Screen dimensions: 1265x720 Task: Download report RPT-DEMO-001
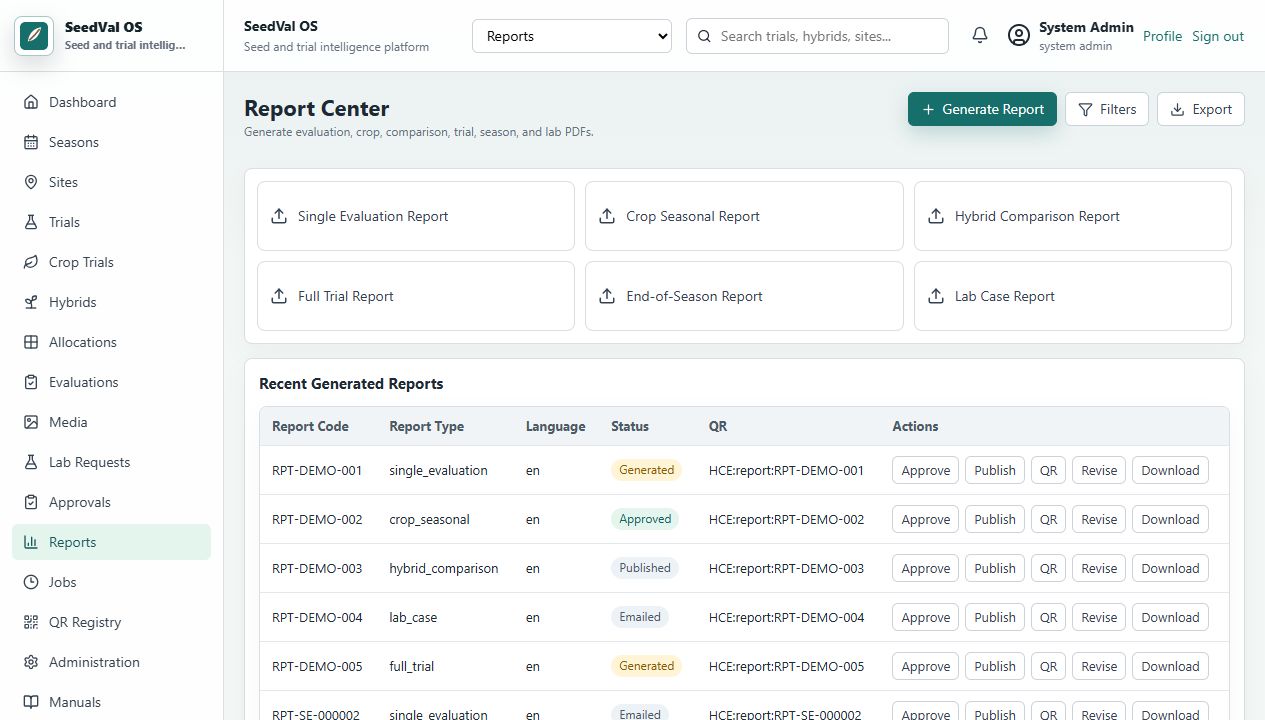tap(1170, 470)
